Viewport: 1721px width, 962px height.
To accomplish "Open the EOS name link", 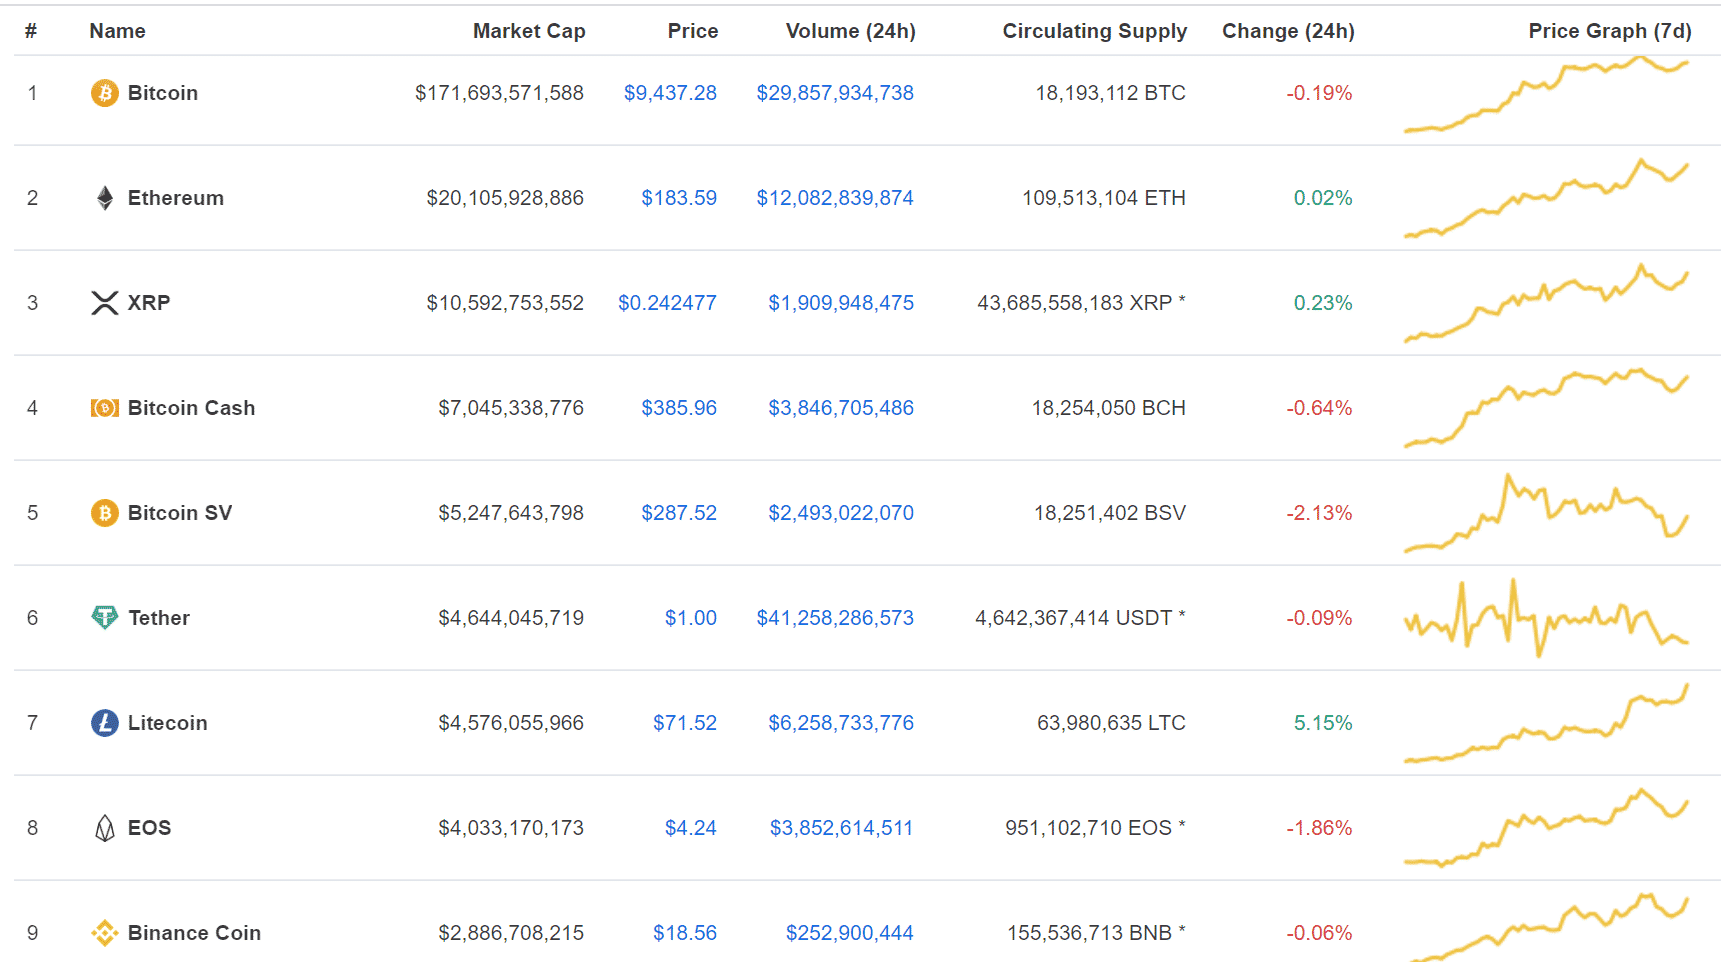I will point(150,828).
